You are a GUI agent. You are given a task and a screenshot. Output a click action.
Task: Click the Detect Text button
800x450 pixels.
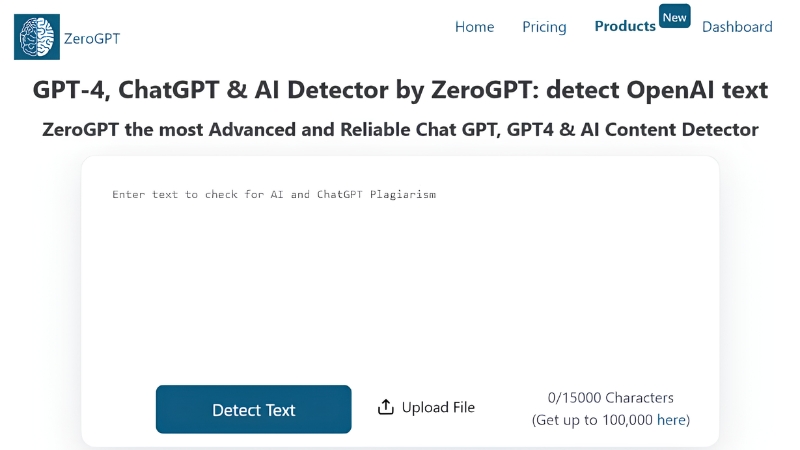click(254, 409)
